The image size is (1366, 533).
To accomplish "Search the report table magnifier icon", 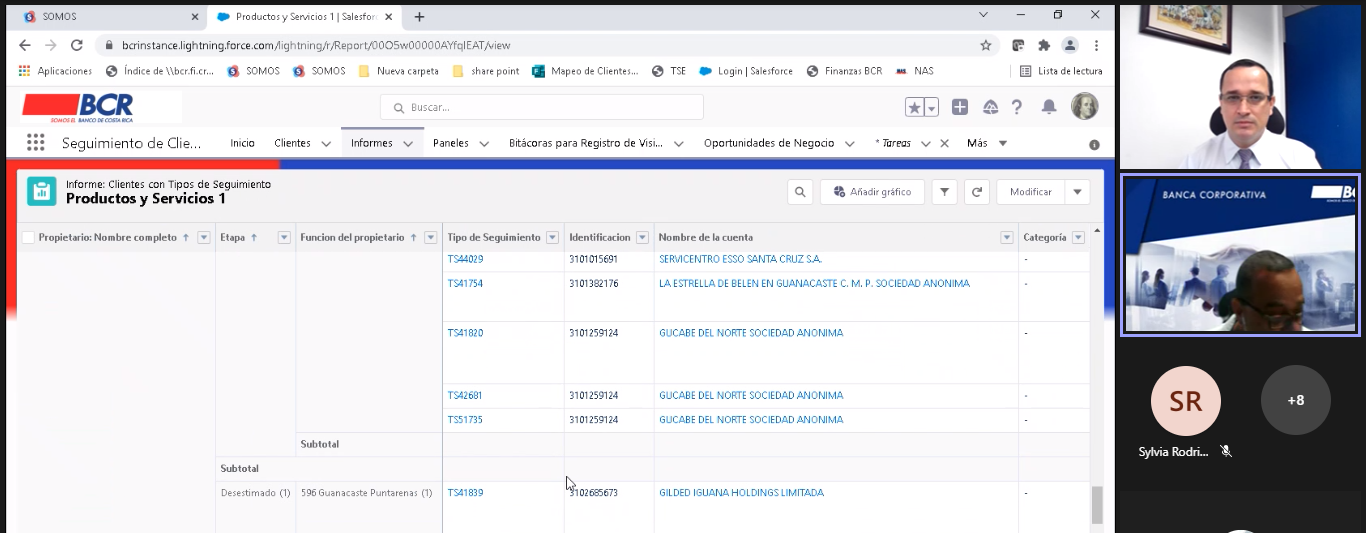I will pos(799,192).
